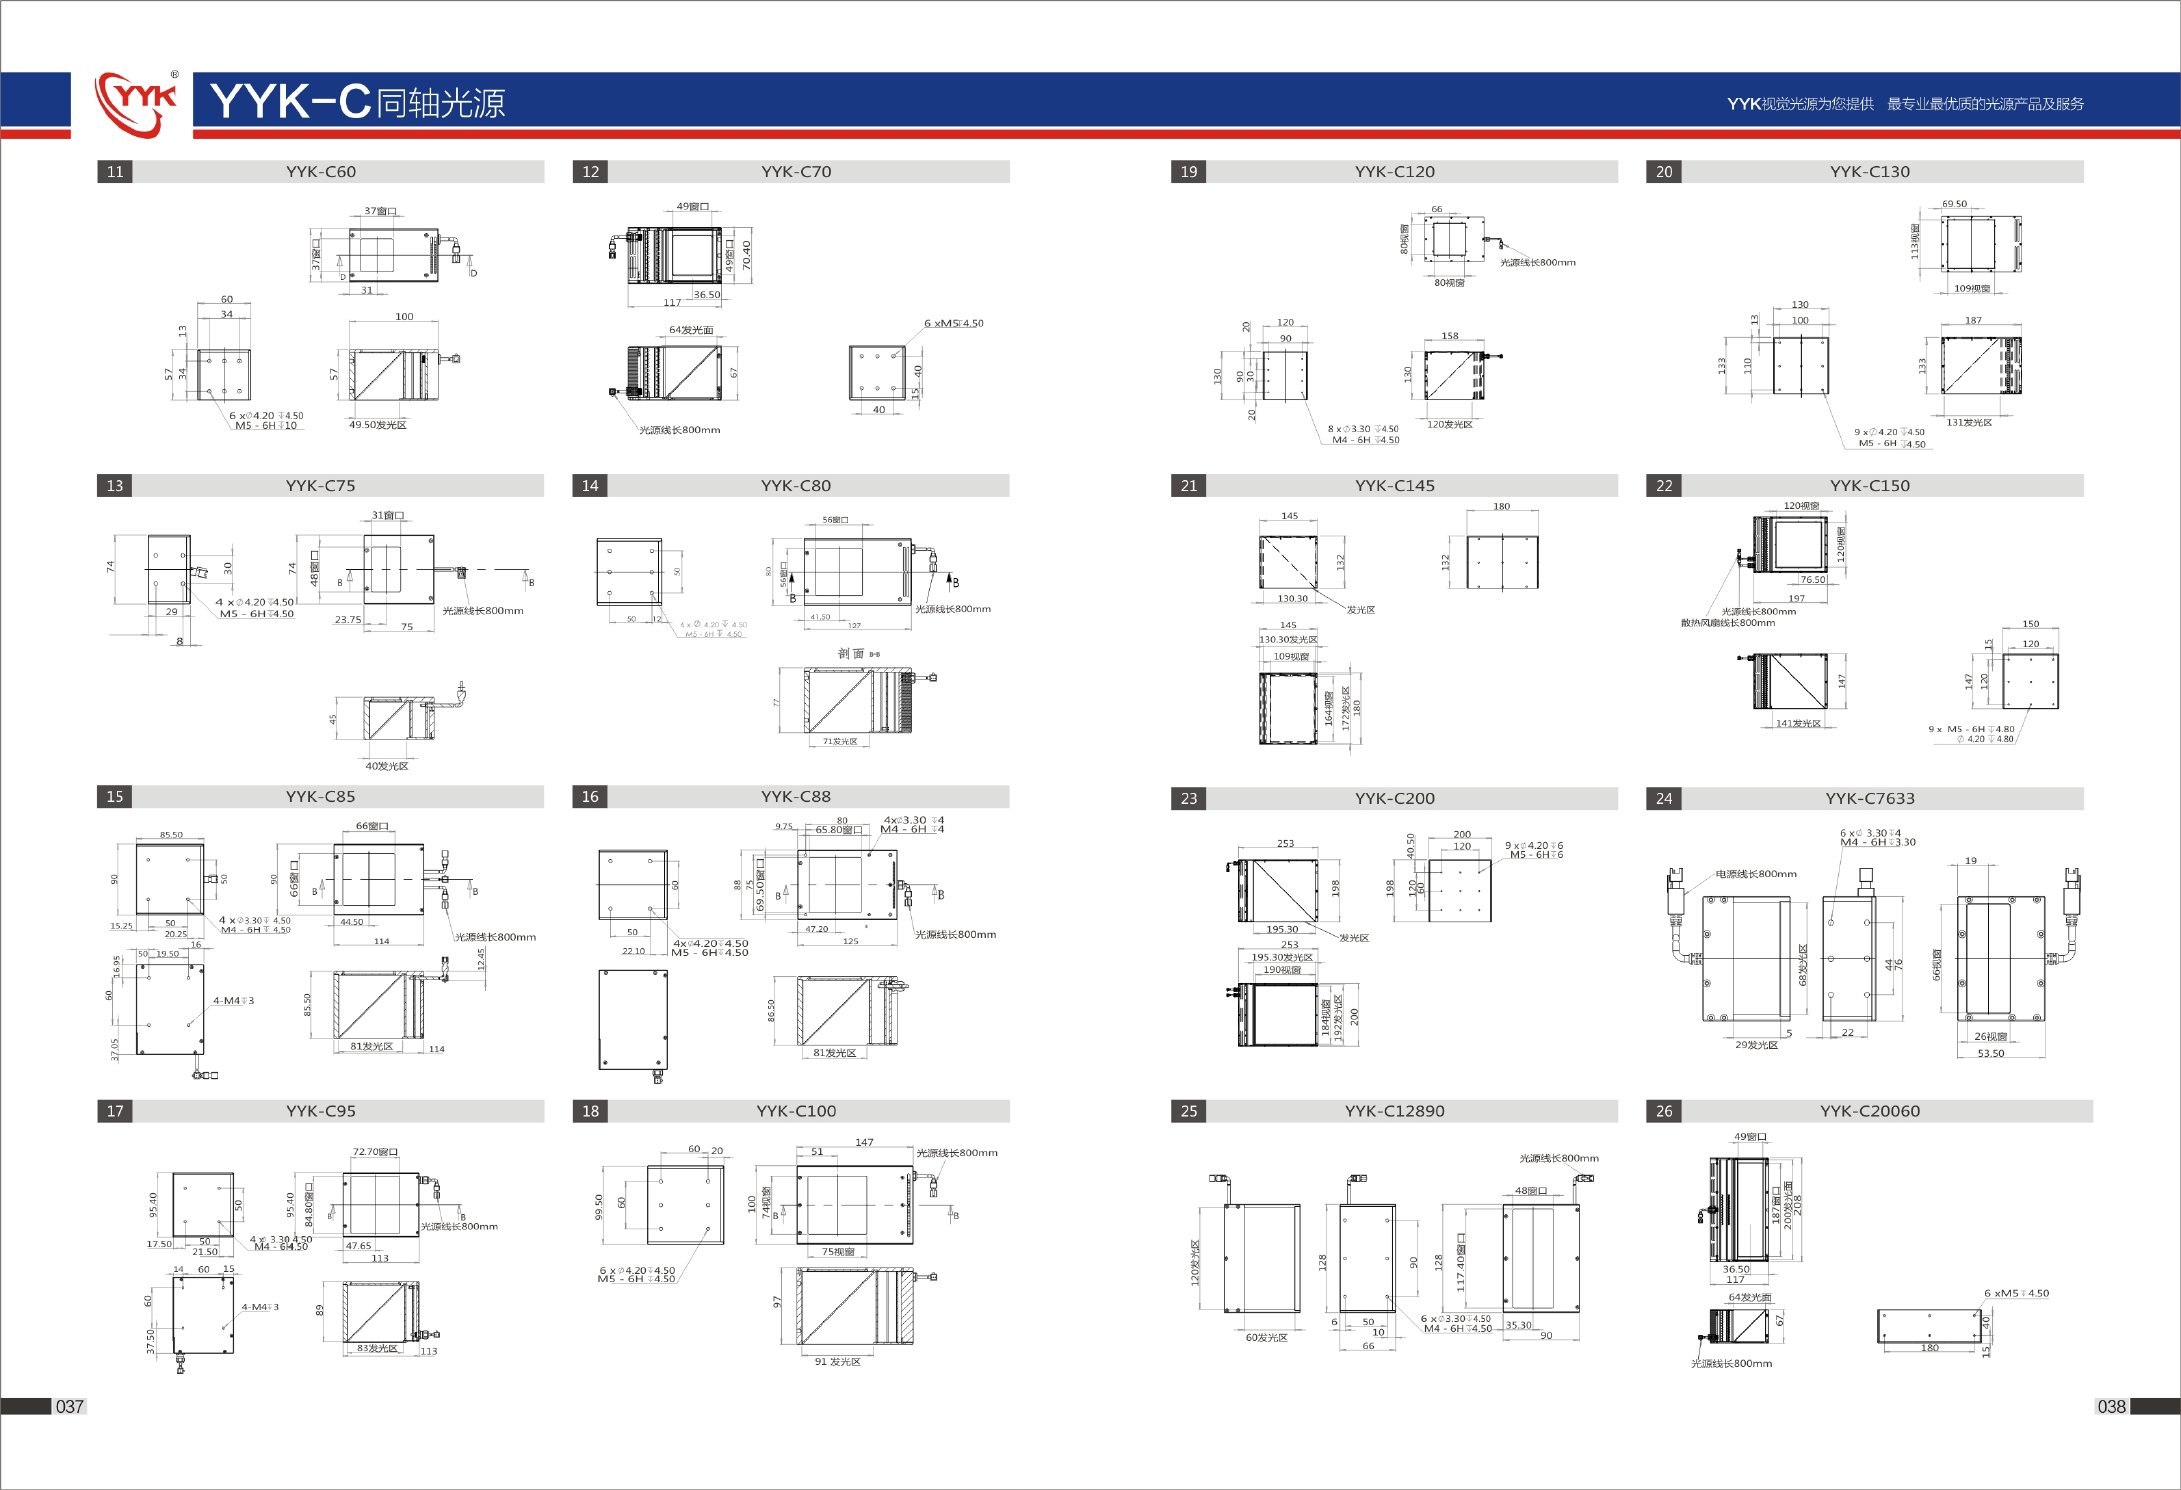2181x1490 pixels.
Task: Select the 'YYK-C120' section heading
Action: pyautogui.click(x=1395, y=172)
